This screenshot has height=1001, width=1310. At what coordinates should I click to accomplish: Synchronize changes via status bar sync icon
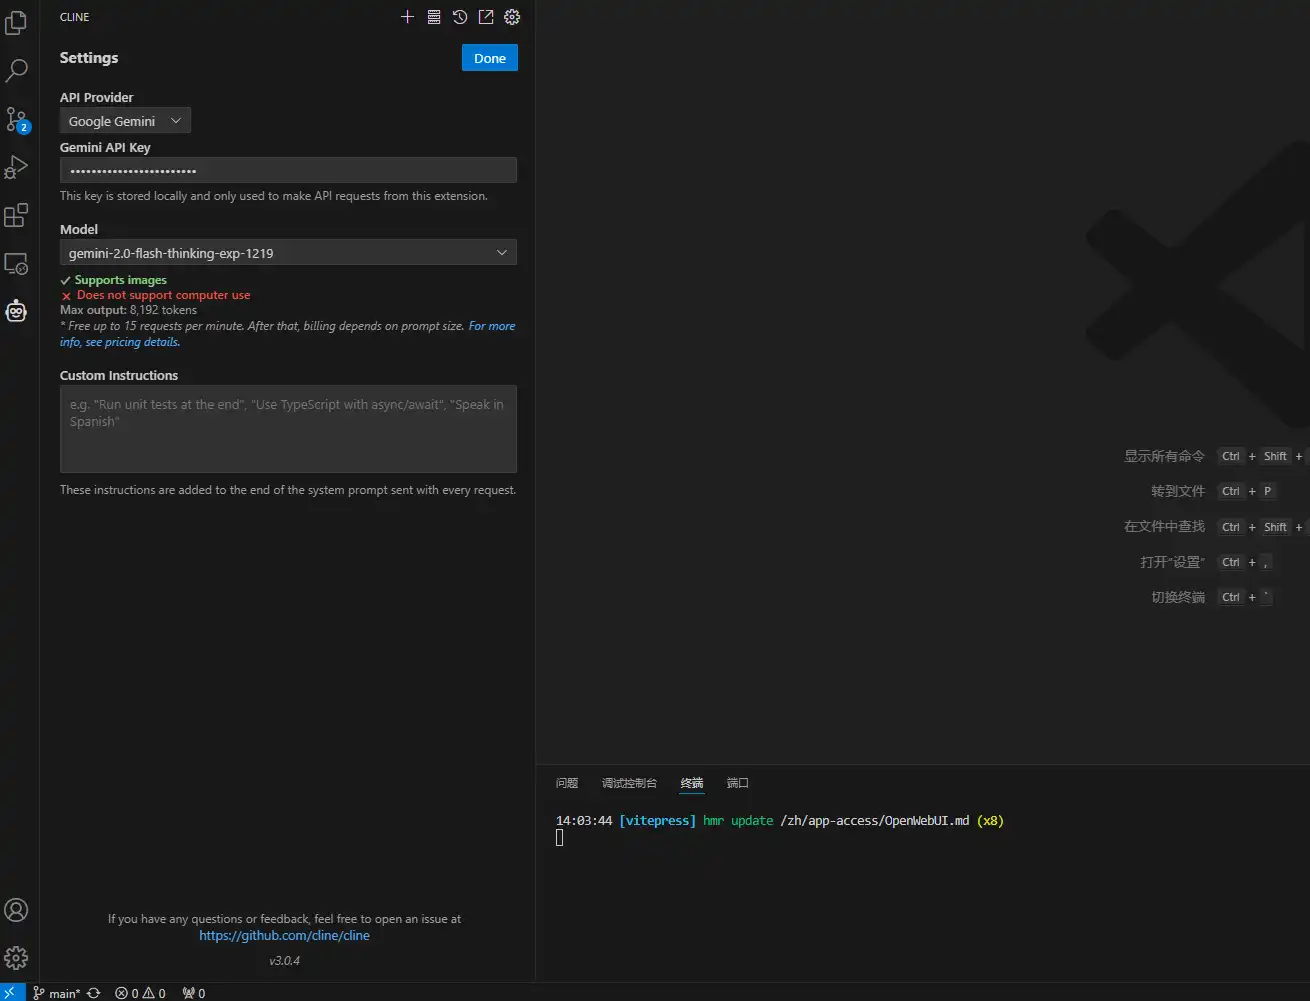(94, 993)
